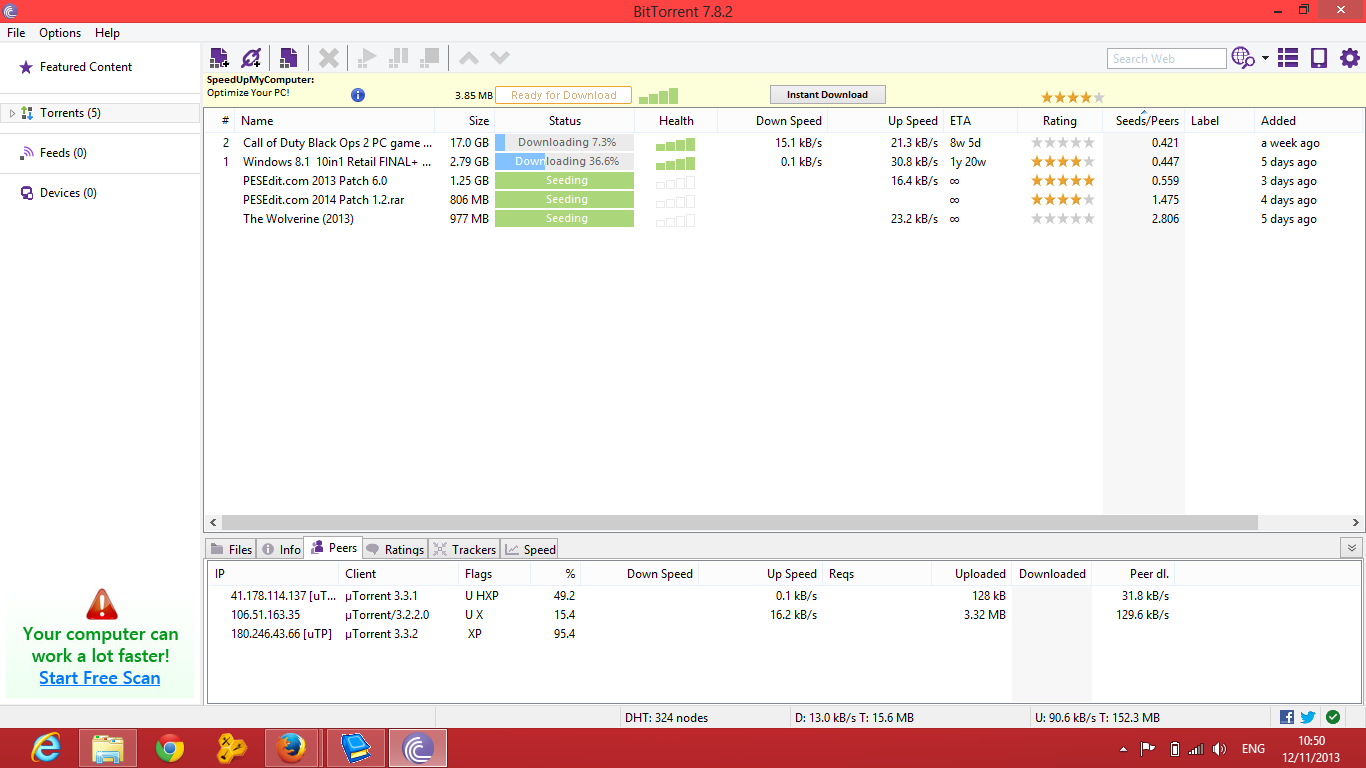Open the device icon in the toolbar
This screenshot has width=1366, height=768.
1319,58
